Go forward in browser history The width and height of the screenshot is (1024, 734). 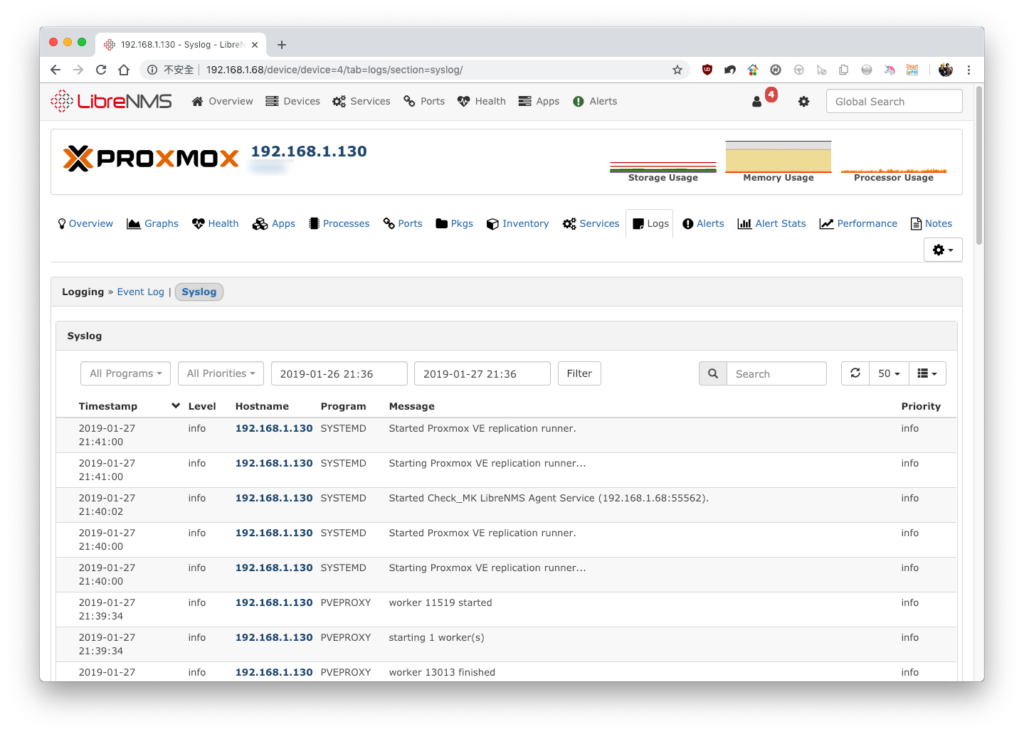tap(78, 70)
